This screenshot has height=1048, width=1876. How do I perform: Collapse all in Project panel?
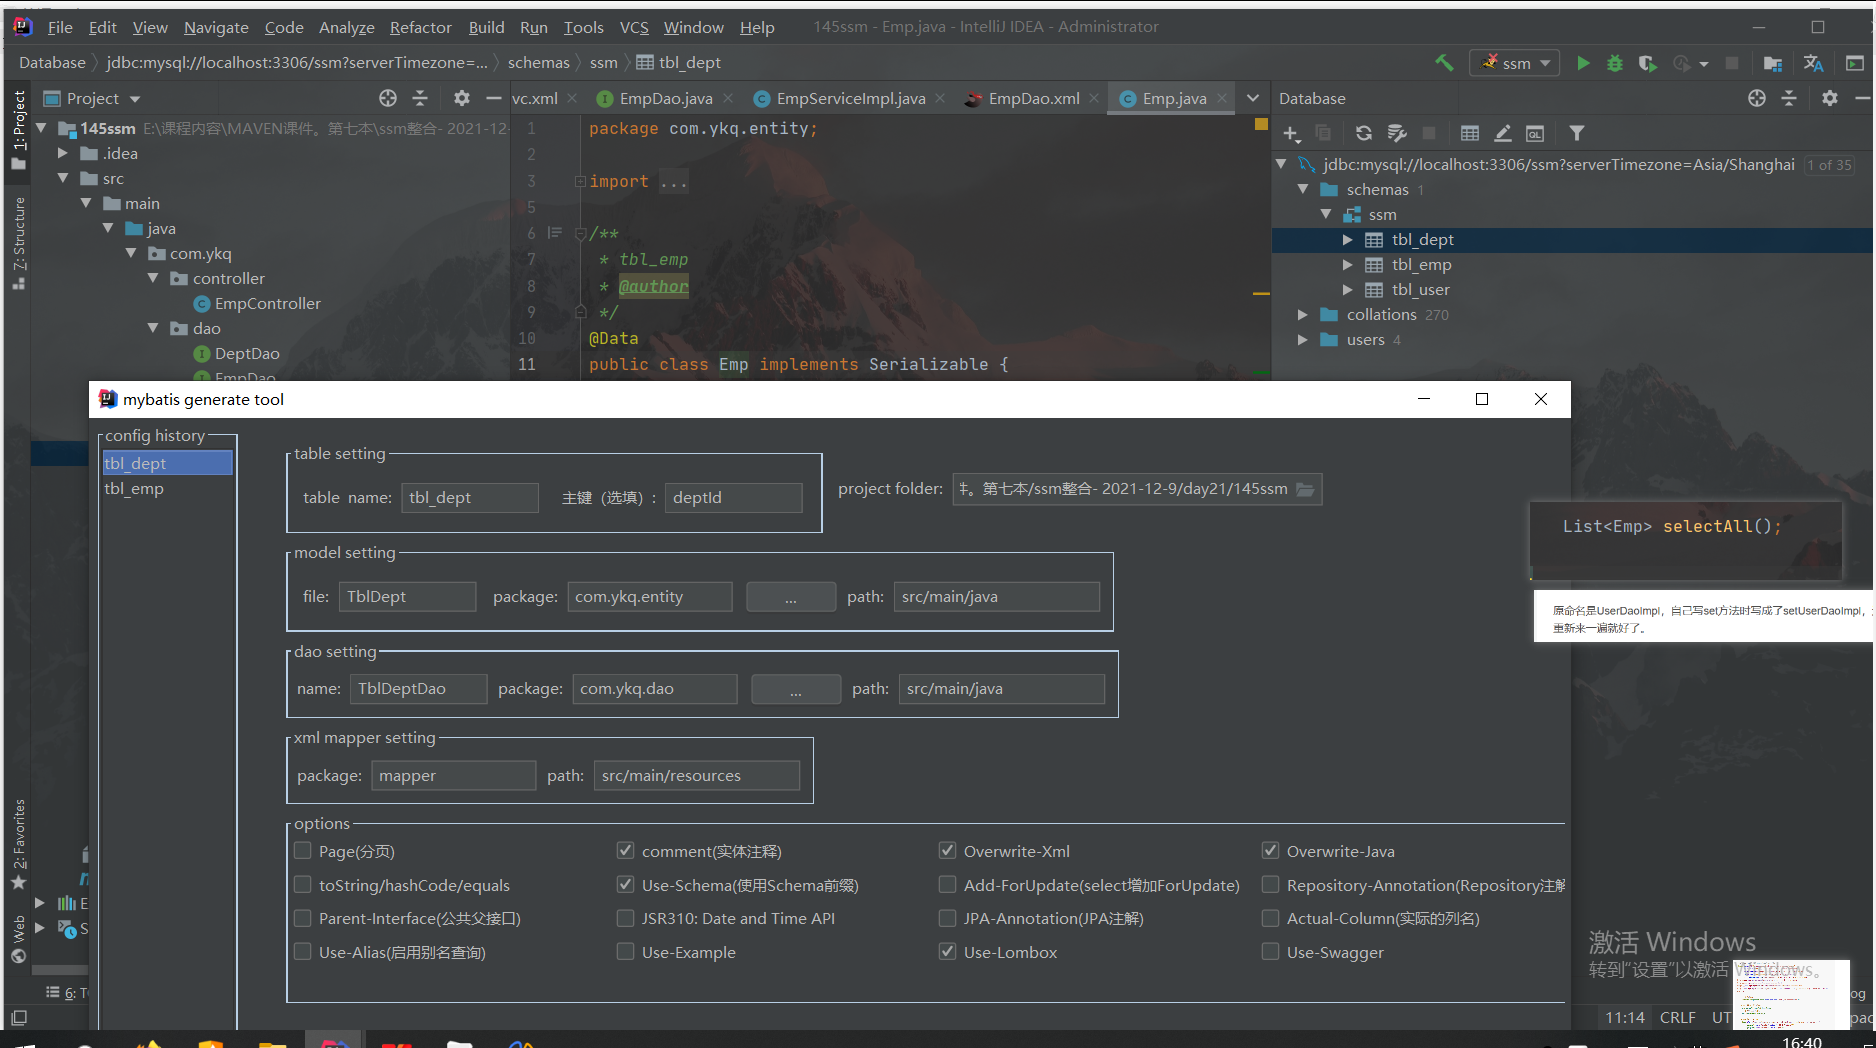pyautogui.click(x=420, y=98)
